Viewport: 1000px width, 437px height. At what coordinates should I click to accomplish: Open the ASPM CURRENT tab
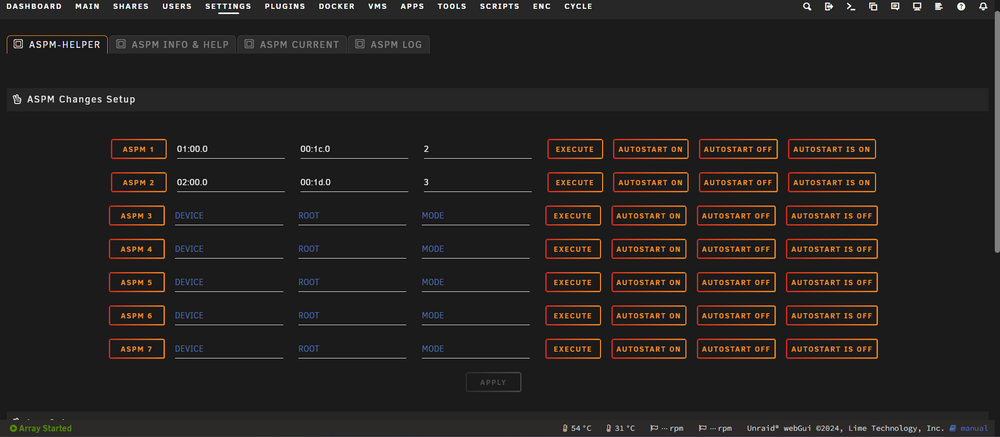[292, 45]
